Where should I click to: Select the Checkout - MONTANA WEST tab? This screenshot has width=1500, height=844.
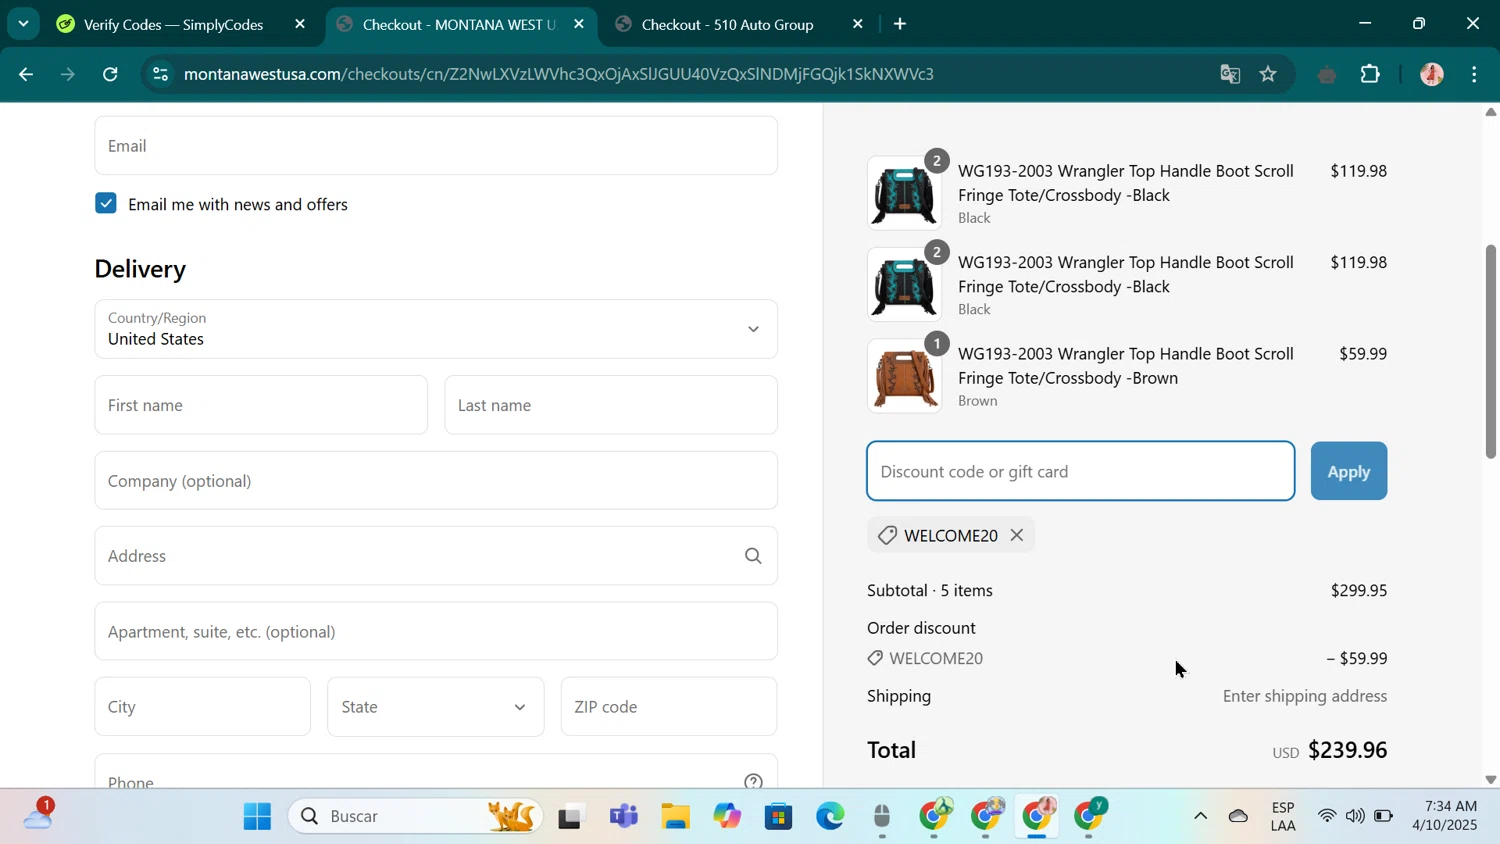[x=459, y=24]
